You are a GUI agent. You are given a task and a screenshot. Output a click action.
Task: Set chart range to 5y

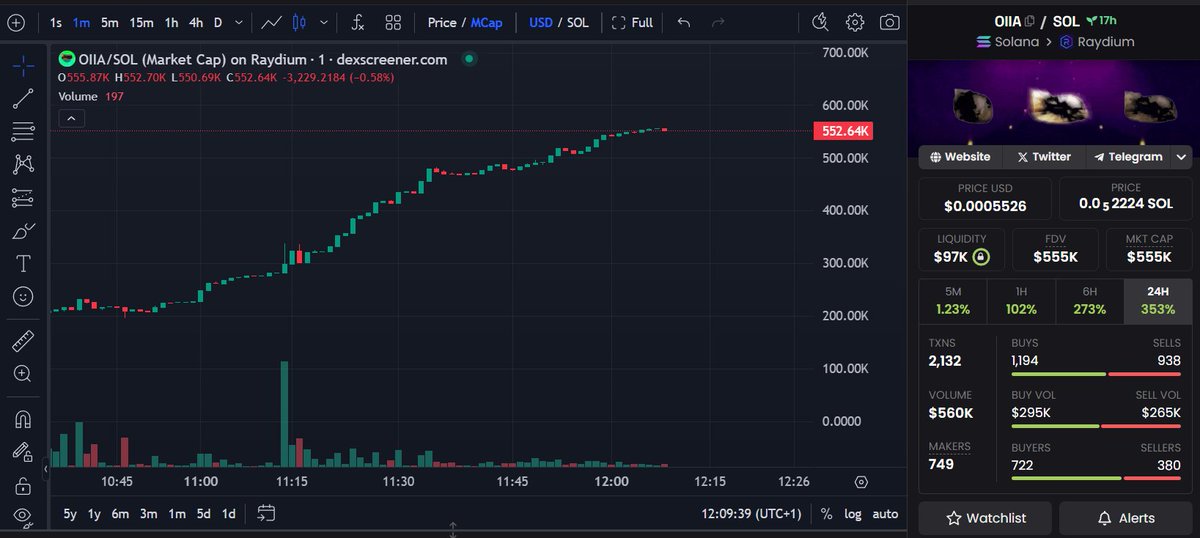pyautogui.click(x=69, y=514)
